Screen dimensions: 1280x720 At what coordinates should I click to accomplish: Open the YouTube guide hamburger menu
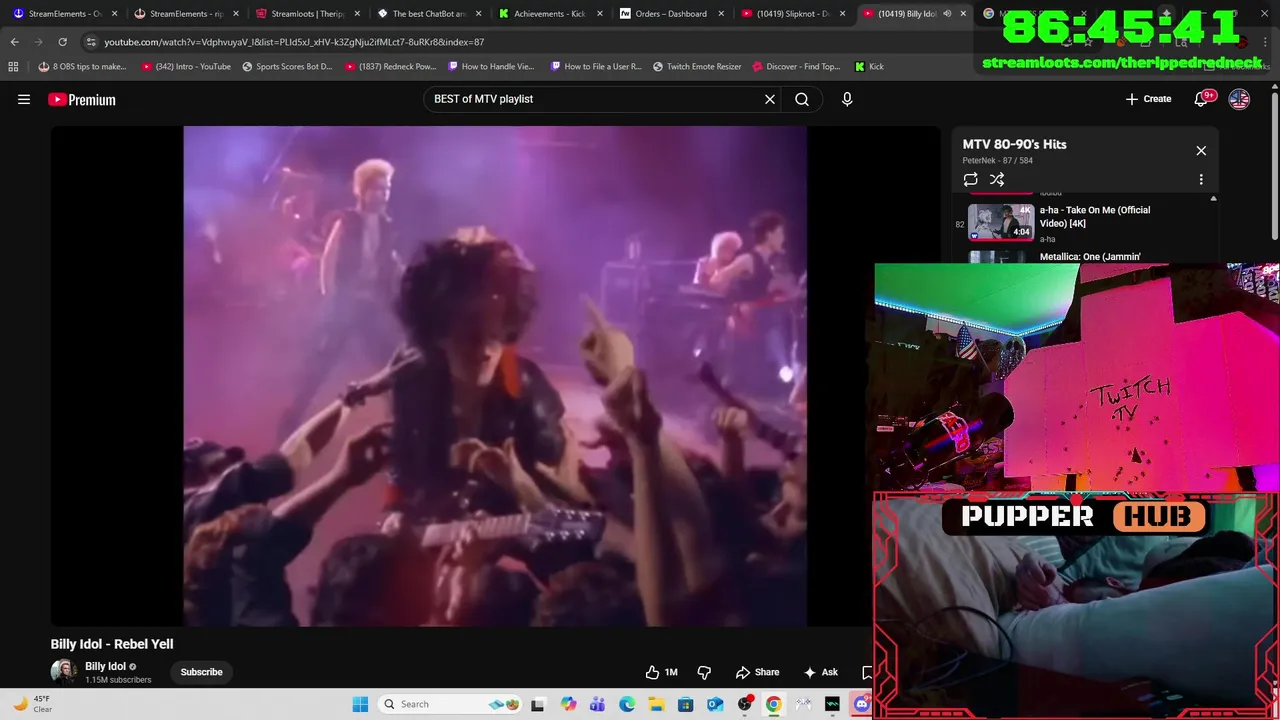(x=24, y=99)
